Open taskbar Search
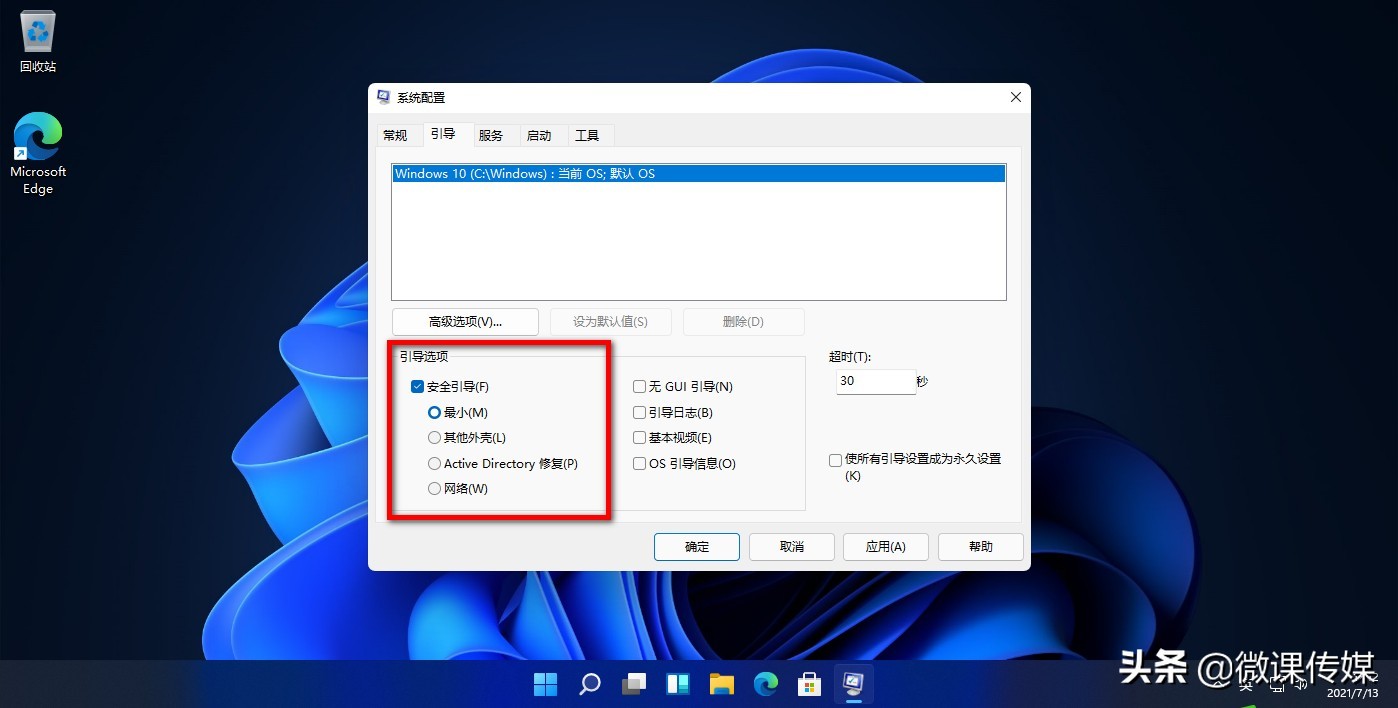 pyautogui.click(x=590, y=684)
